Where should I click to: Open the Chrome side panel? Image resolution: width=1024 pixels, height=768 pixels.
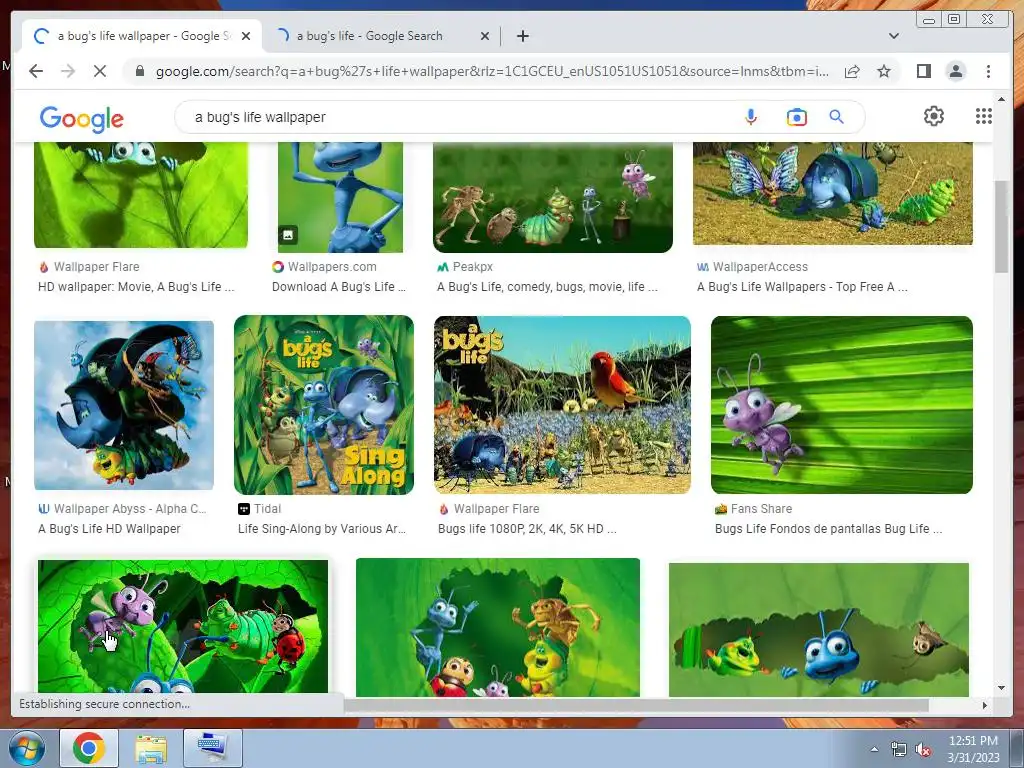coord(923,71)
